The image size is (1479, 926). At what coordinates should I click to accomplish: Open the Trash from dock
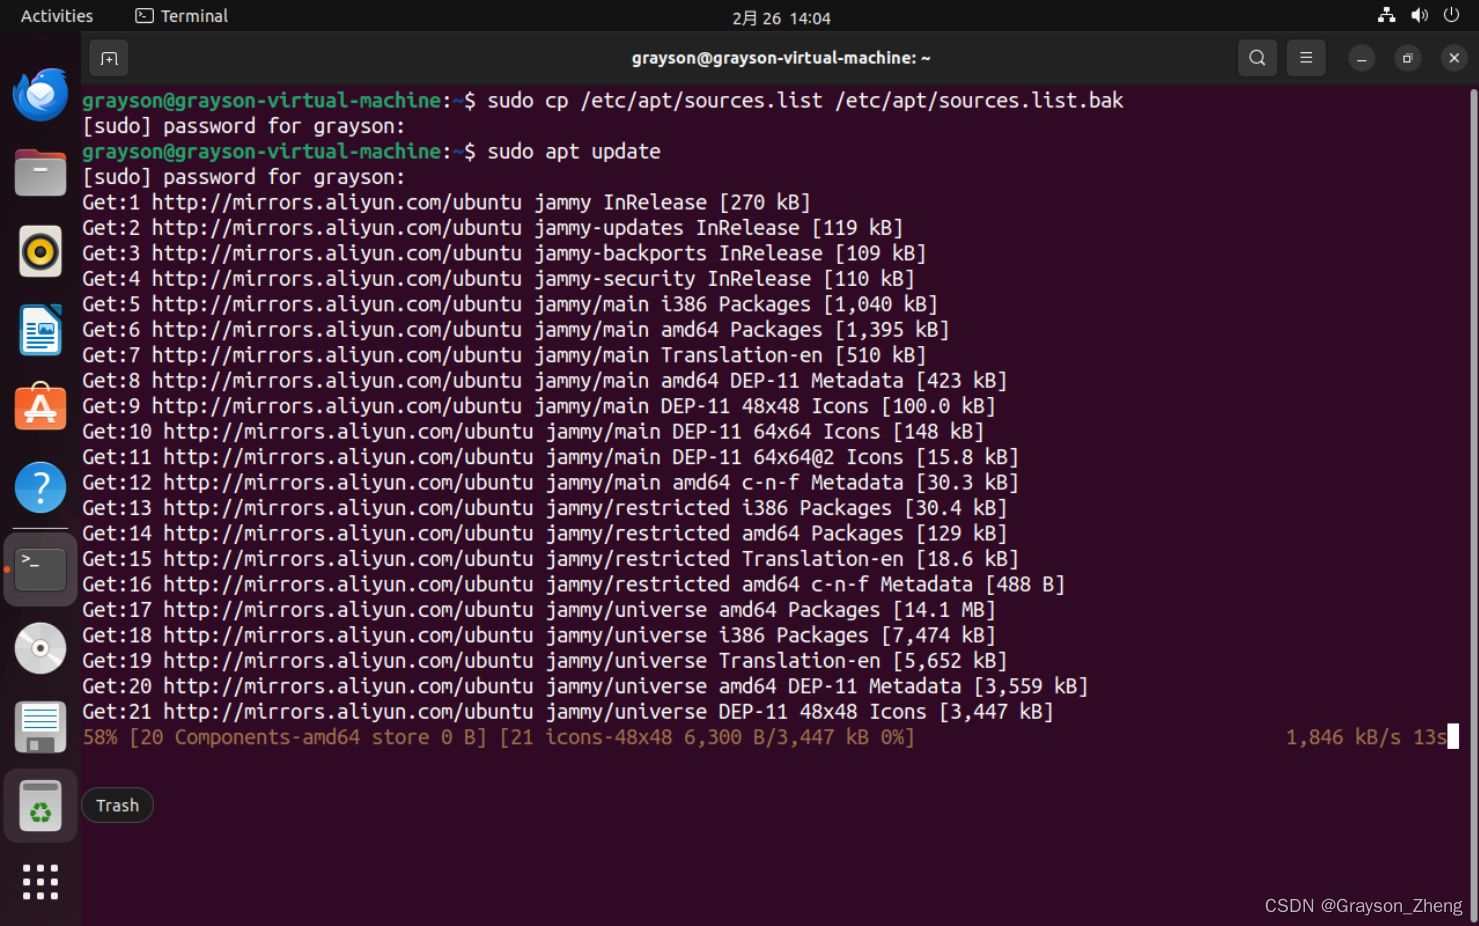40,806
